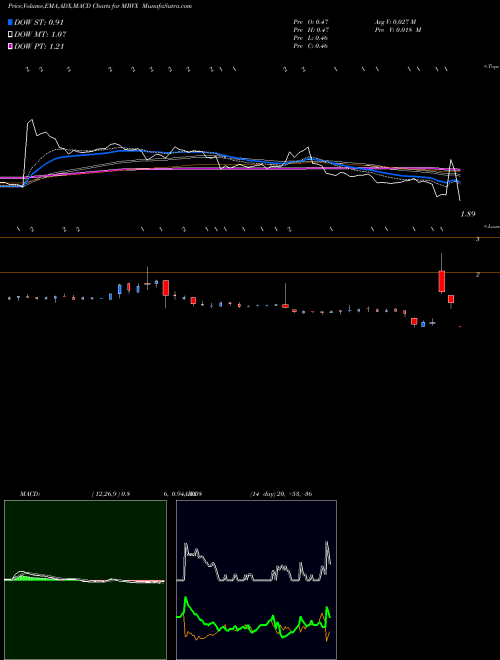Click the magenta DOW PT legend swatch
This screenshot has height=660, width=500.
tap(10, 46)
